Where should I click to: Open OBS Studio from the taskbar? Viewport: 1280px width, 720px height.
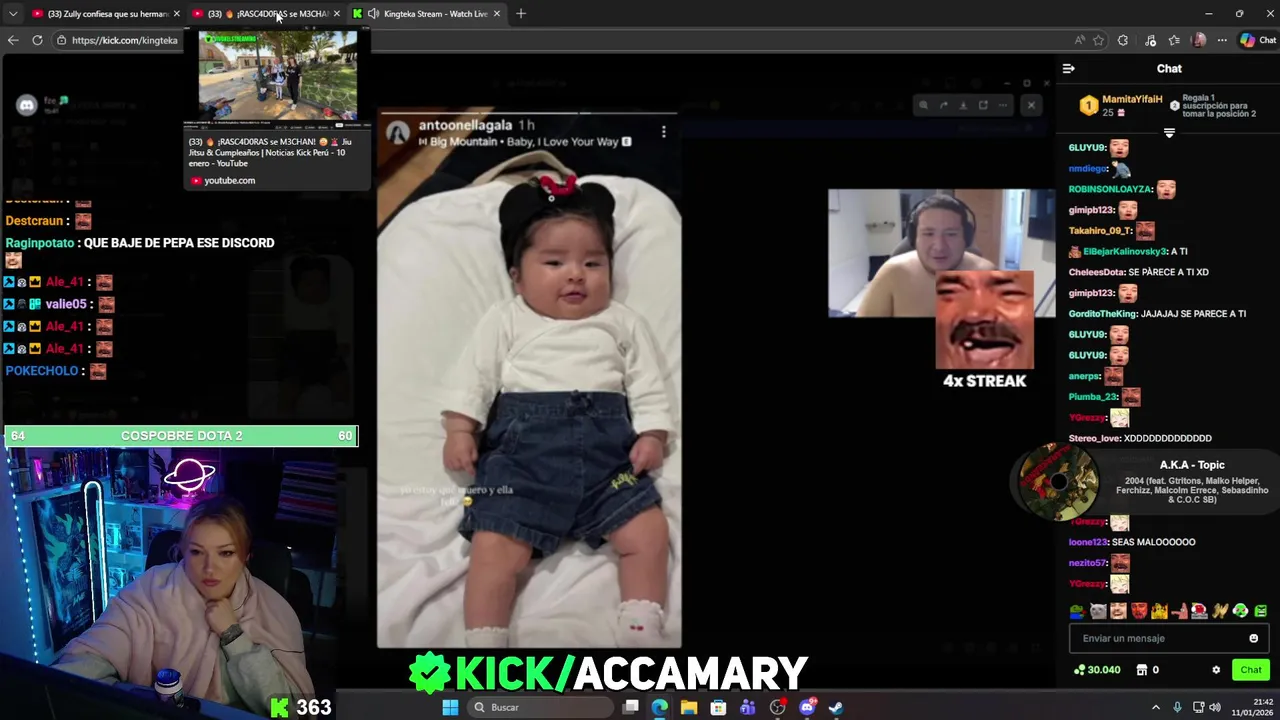tap(777, 707)
